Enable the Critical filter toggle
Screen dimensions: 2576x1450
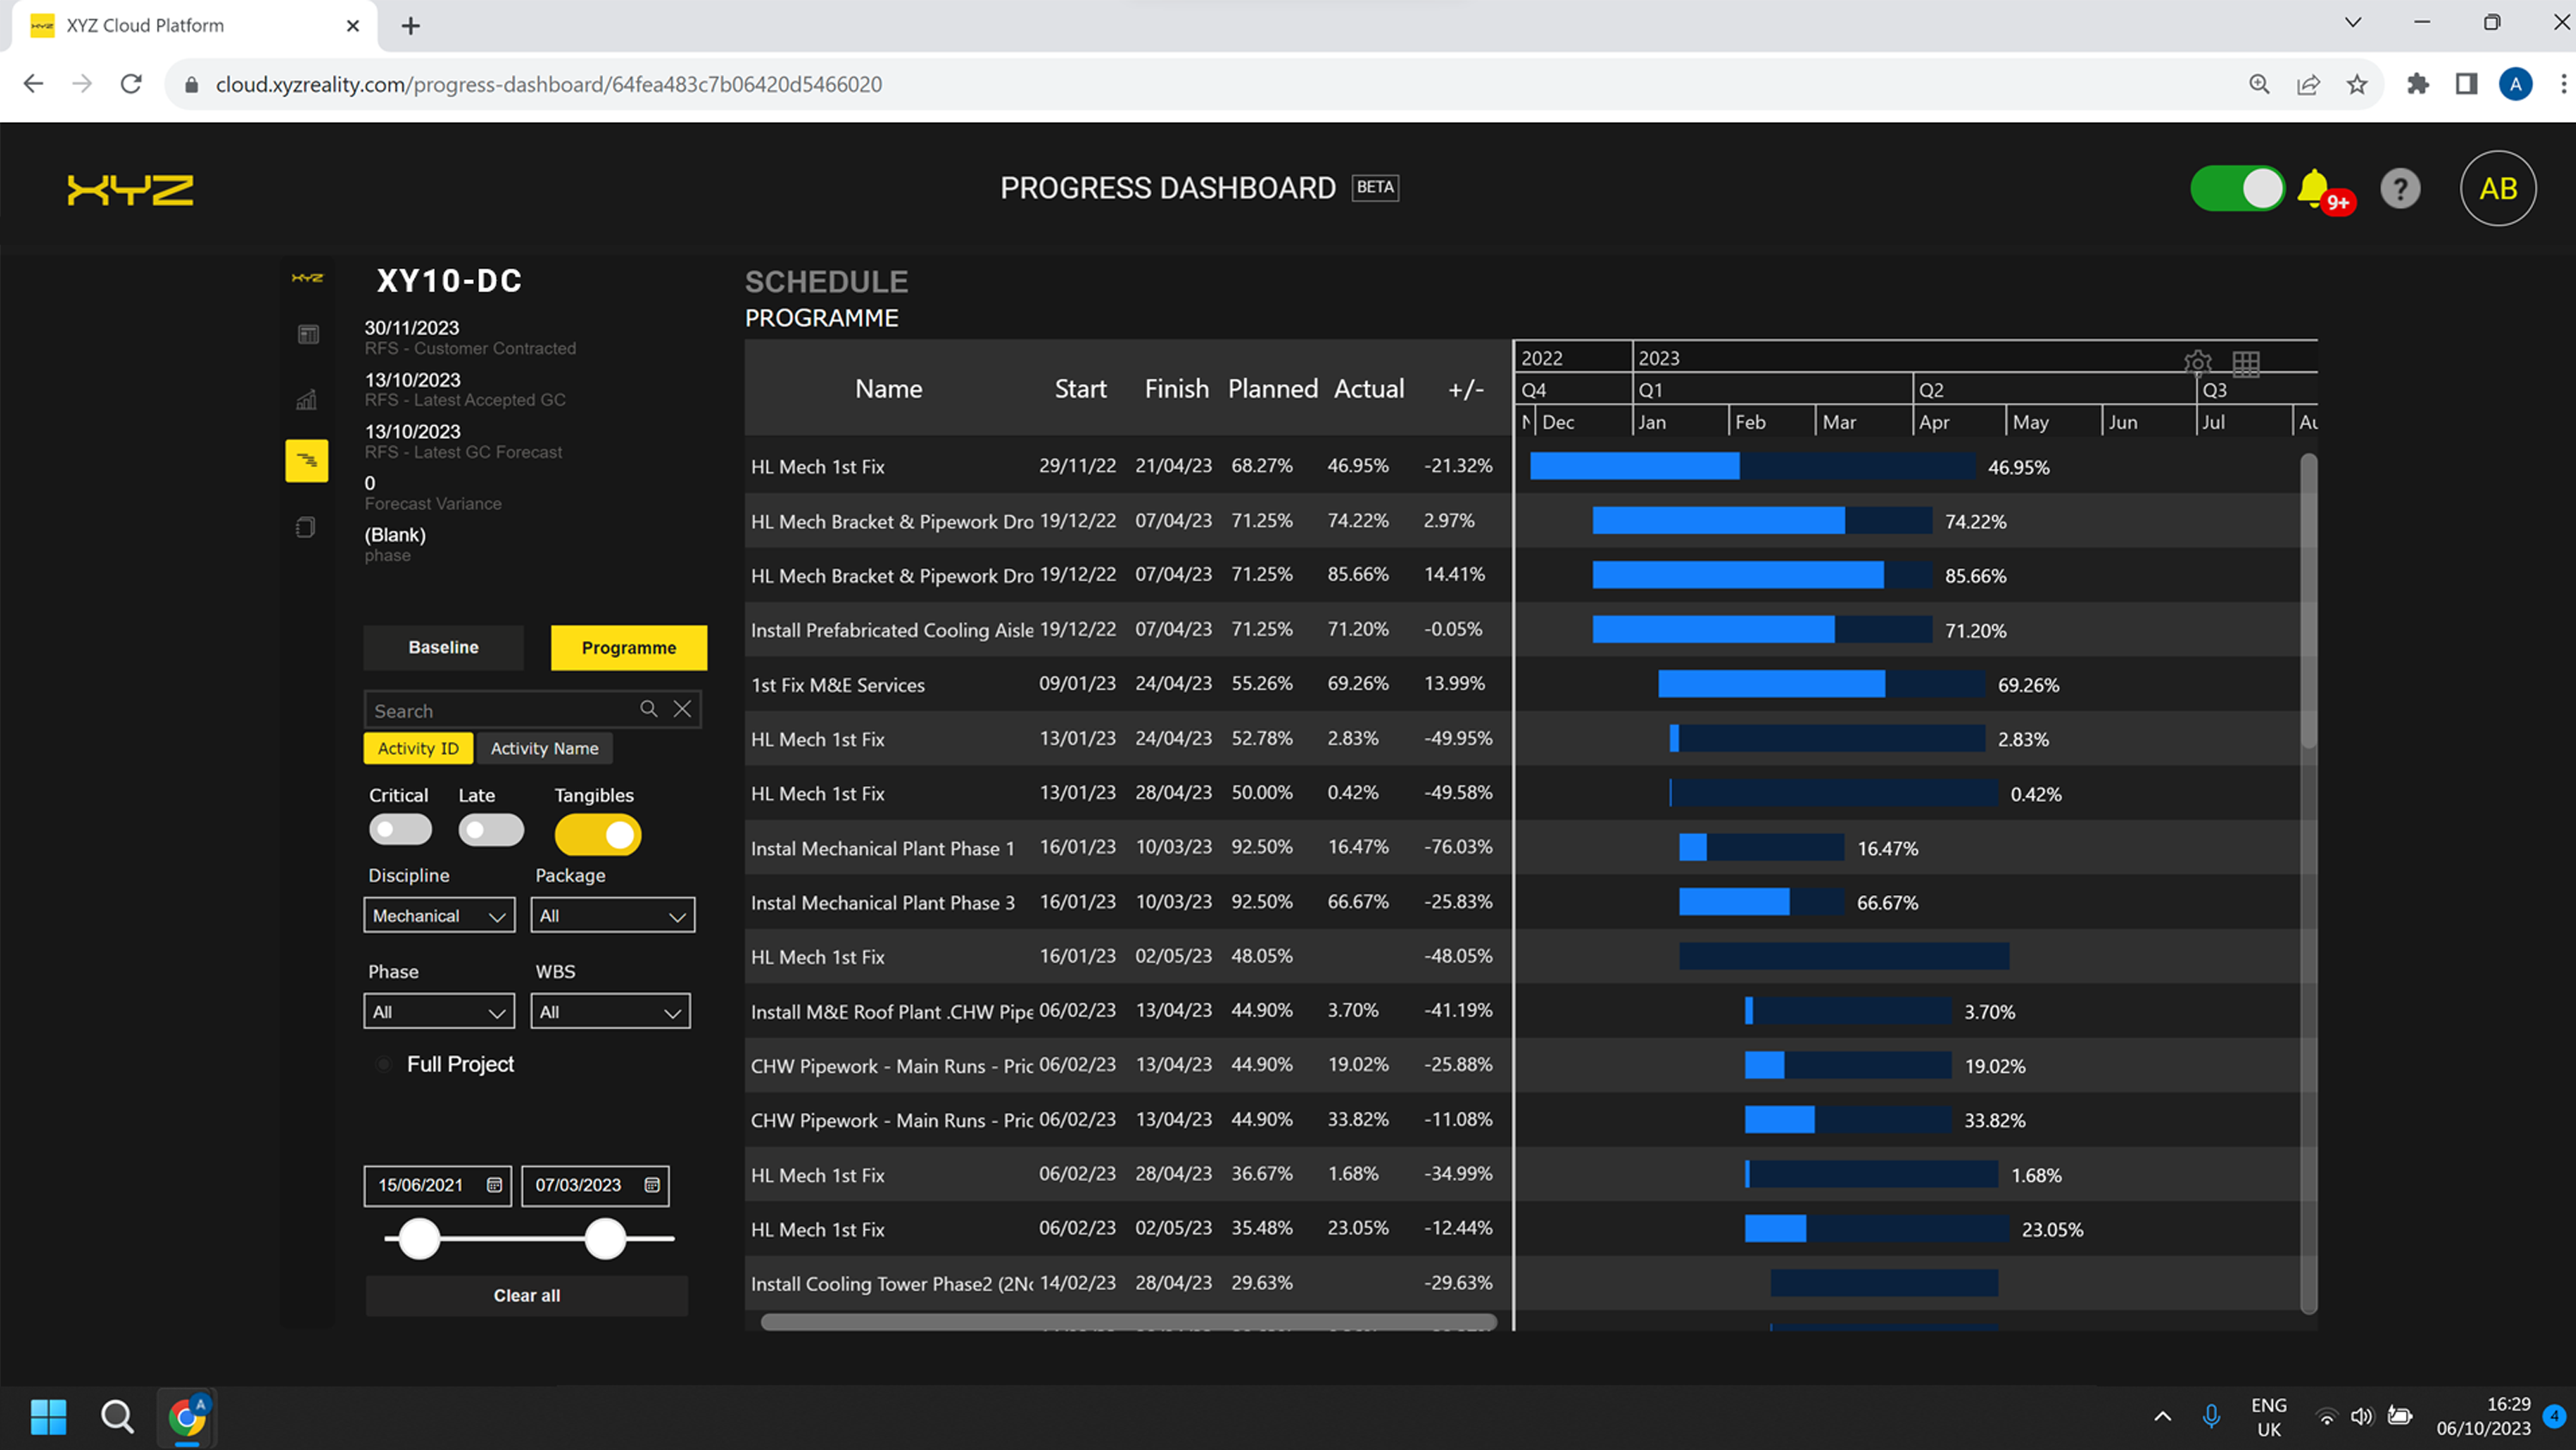point(399,830)
